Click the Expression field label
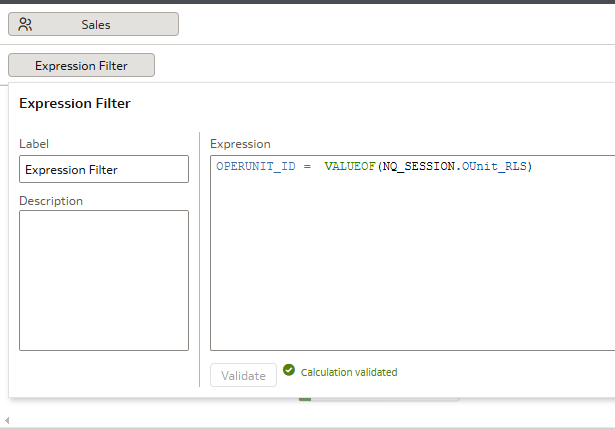 pyautogui.click(x=240, y=144)
